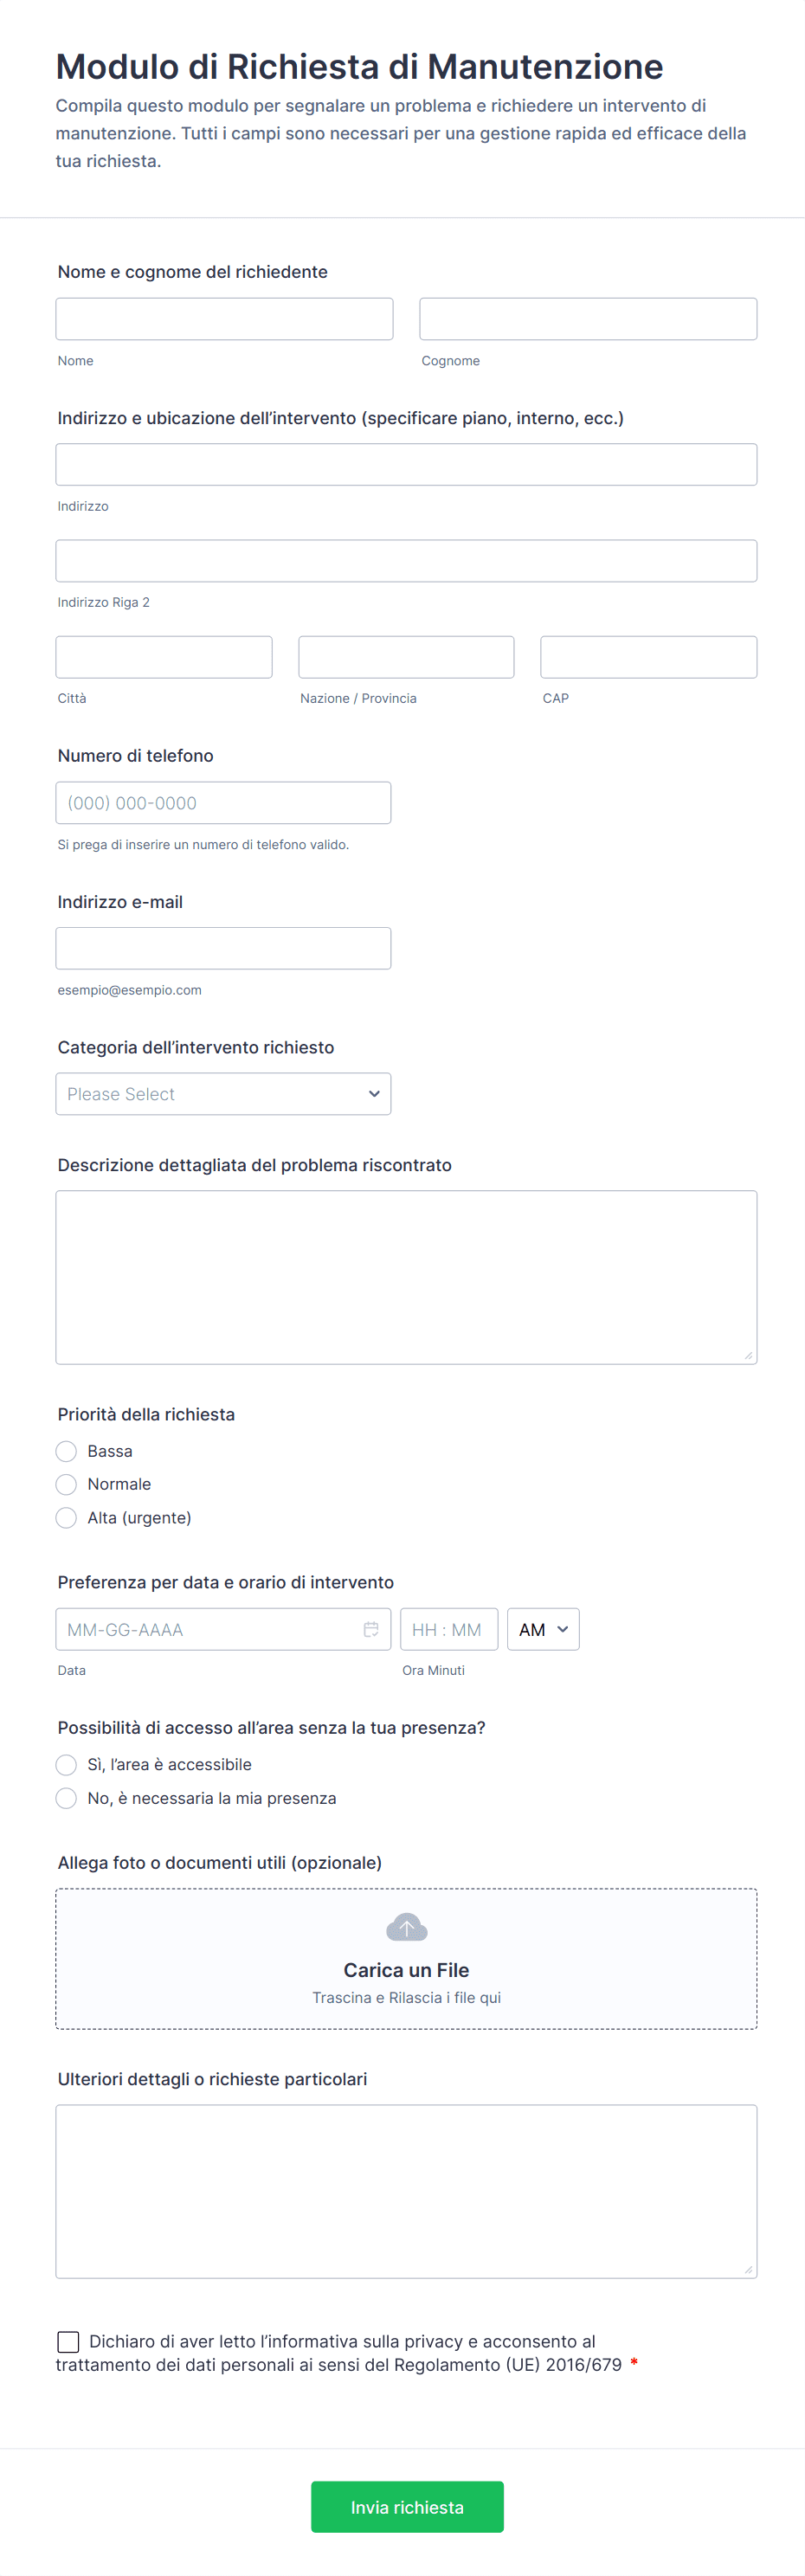Click the HH : MM time field
805x2576 pixels.
pyautogui.click(x=448, y=1629)
